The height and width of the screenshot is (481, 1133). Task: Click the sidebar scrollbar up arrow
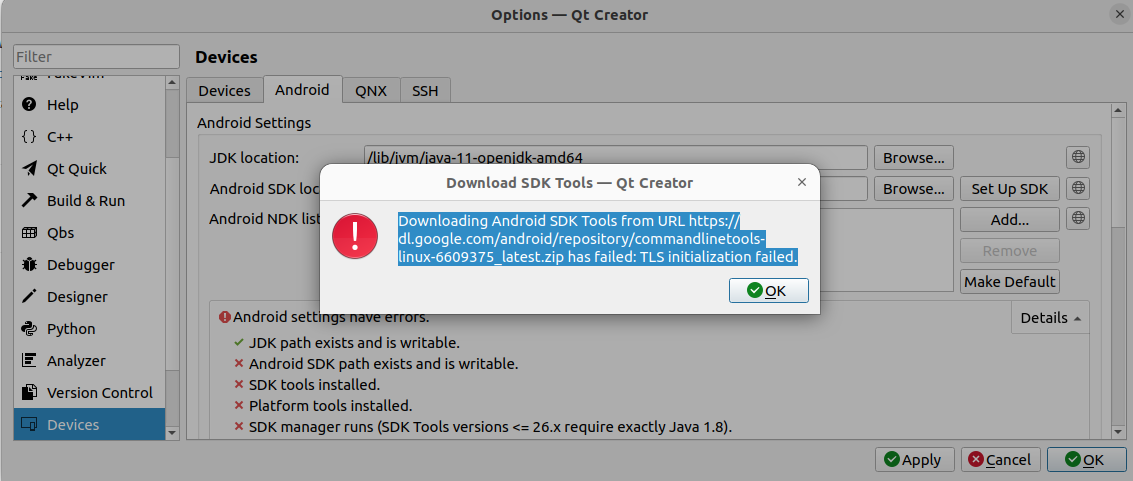tap(172, 82)
